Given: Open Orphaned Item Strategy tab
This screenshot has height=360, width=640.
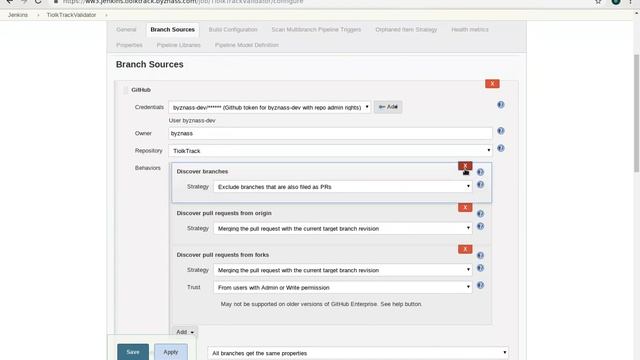Looking at the screenshot, I should tap(406, 30).
